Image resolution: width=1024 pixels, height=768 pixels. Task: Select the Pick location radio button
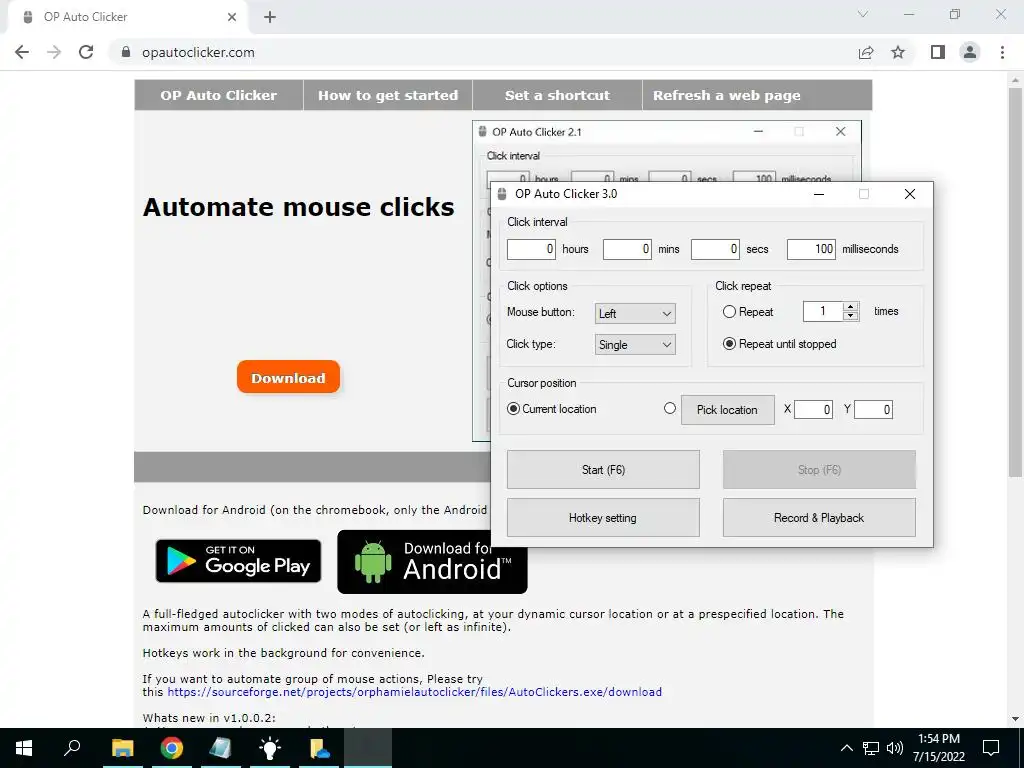tap(669, 408)
